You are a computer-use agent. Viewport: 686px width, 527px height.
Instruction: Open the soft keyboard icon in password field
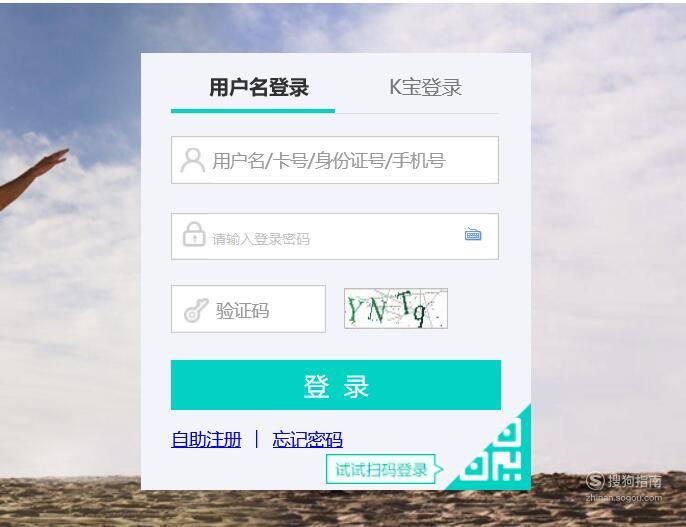[473, 234]
